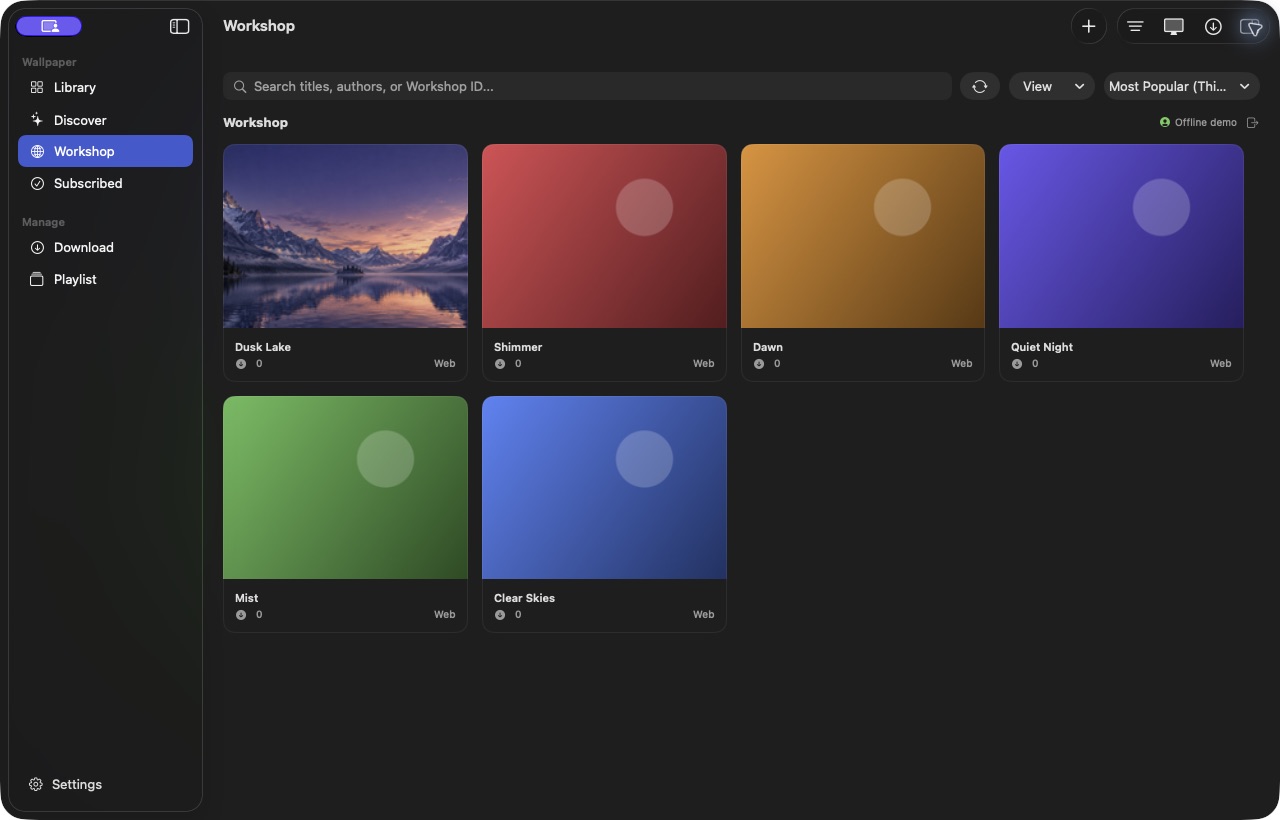Open Settings at sidebar bottom

click(x=66, y=784)
